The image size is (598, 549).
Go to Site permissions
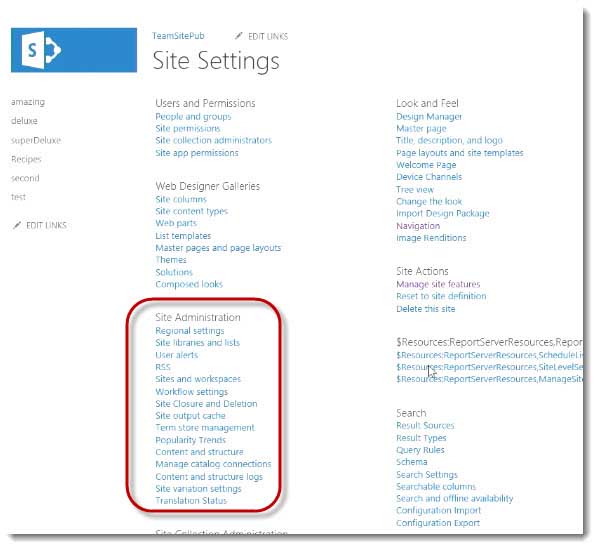[x=188, y=128]
